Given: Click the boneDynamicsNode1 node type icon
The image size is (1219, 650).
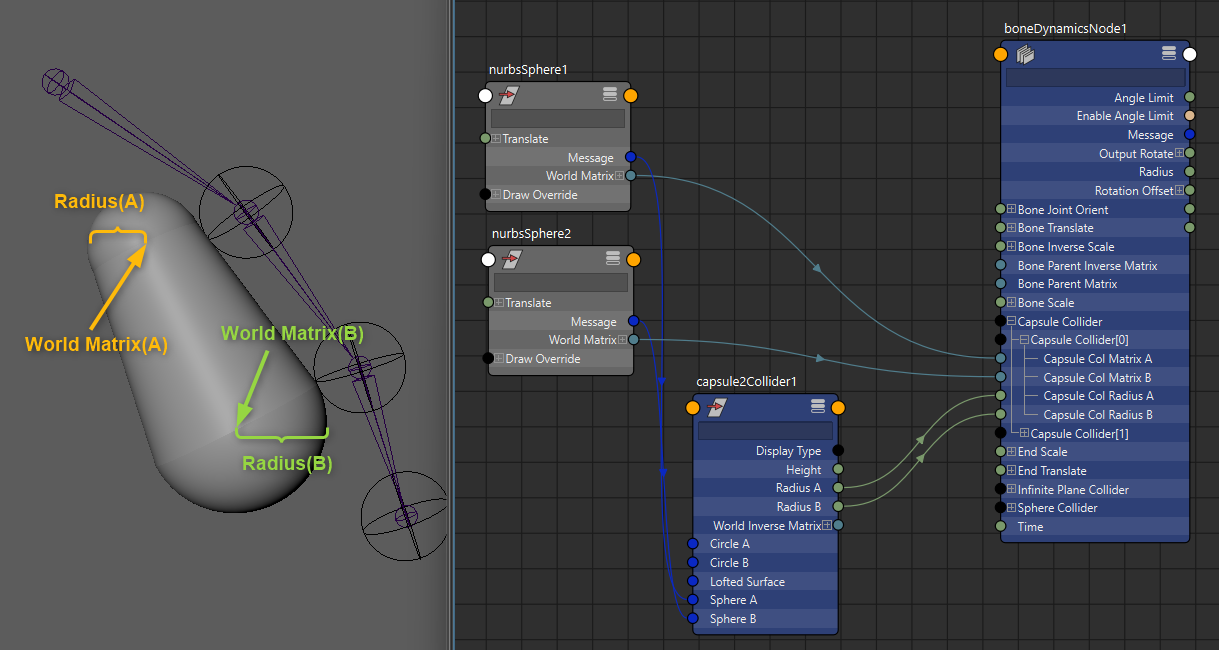Looking at the screenshot, I should coord(1025,54).
